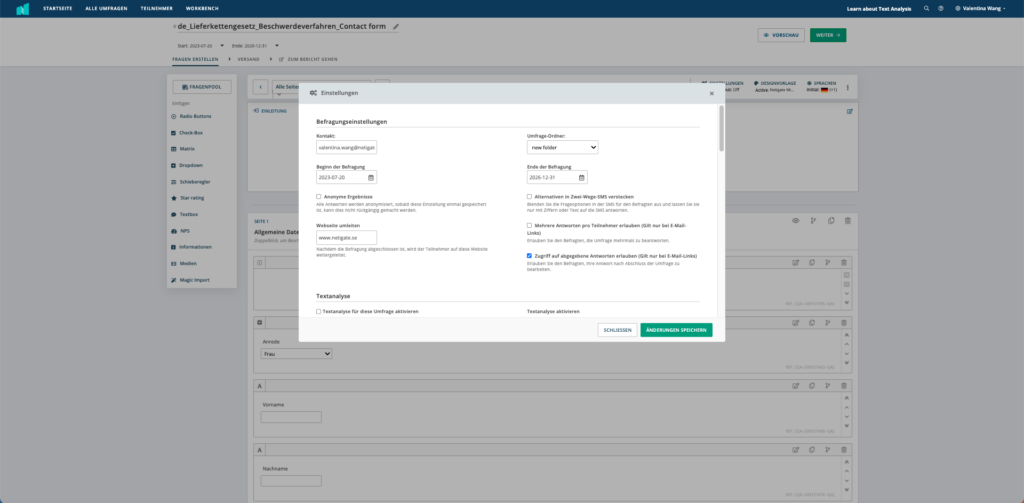Open Sprachen language settings
The image size is (1024, 503).
[x=821, y=87]
